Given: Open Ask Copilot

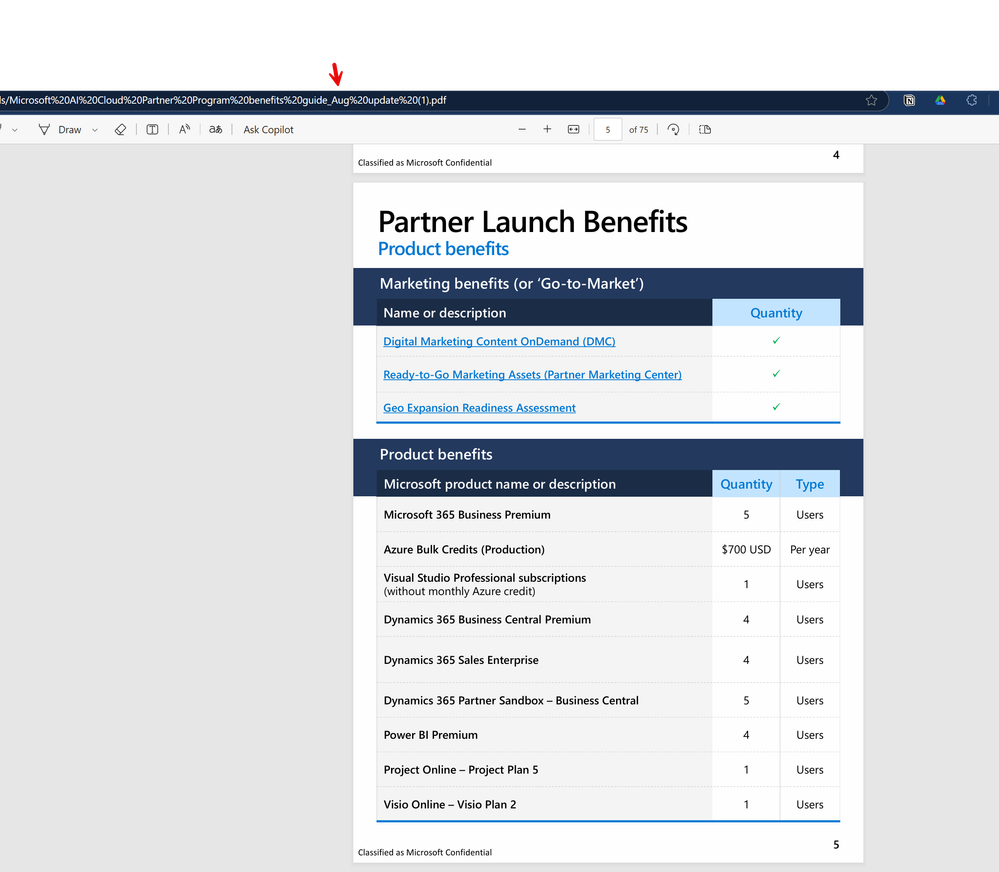Looking at the screenshot, I should (268, 129).
